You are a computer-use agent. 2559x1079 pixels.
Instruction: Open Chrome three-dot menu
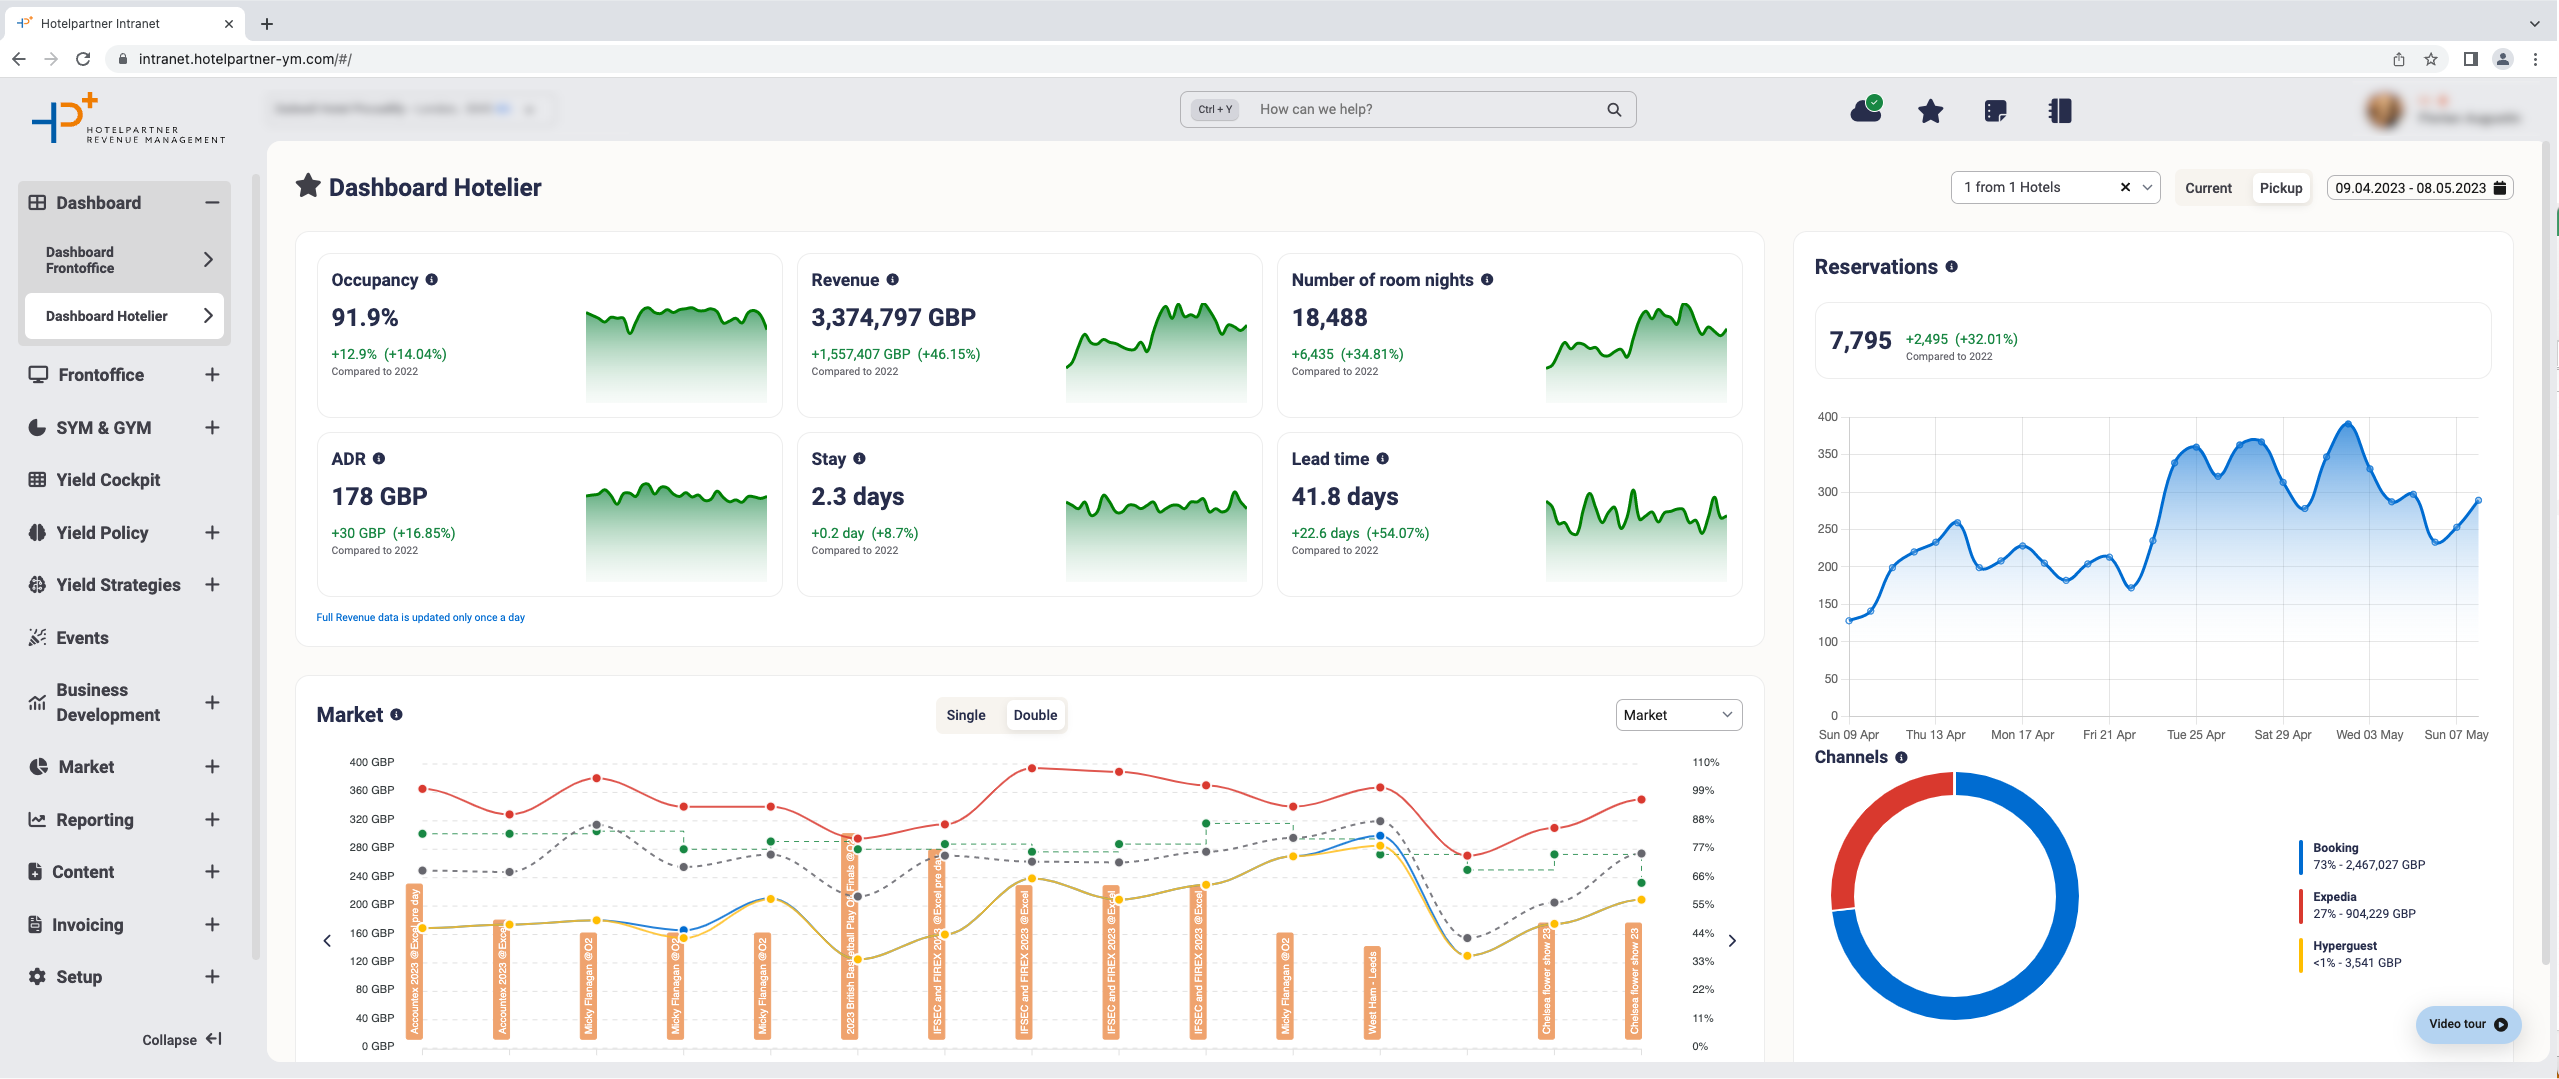(x=2535, y=59)
